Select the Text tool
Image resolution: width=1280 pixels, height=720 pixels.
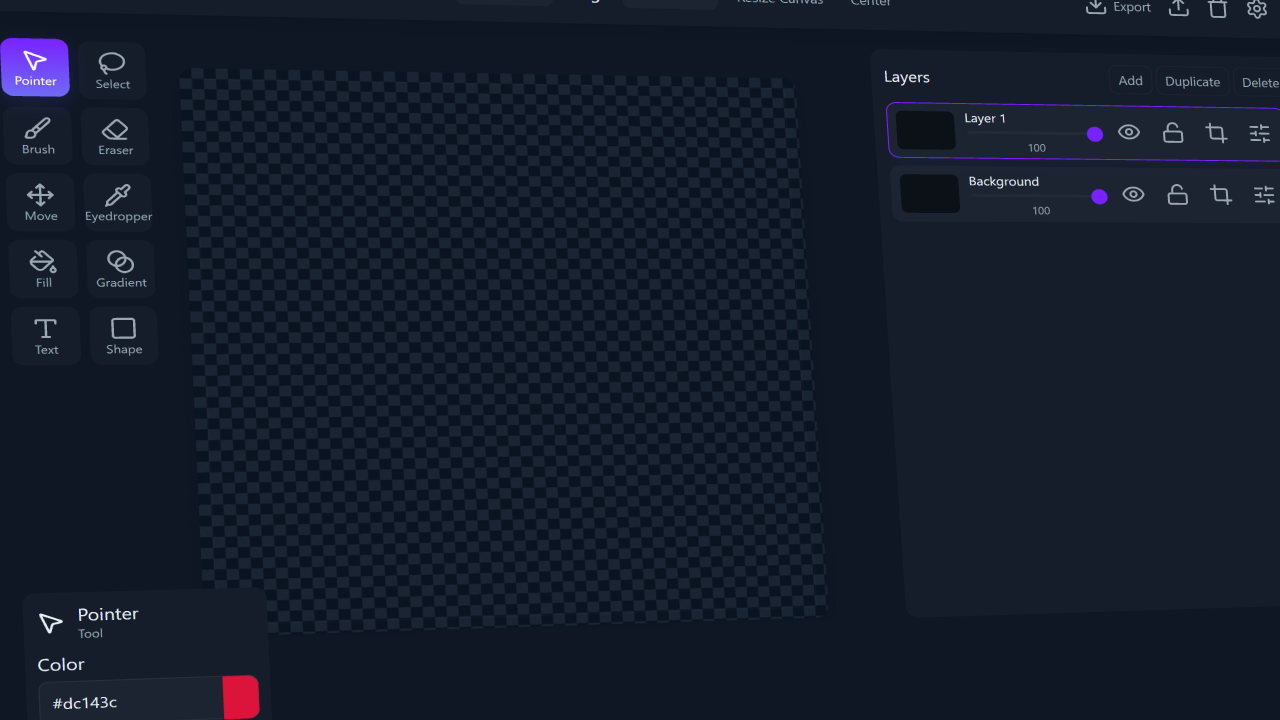click(46, 336)
